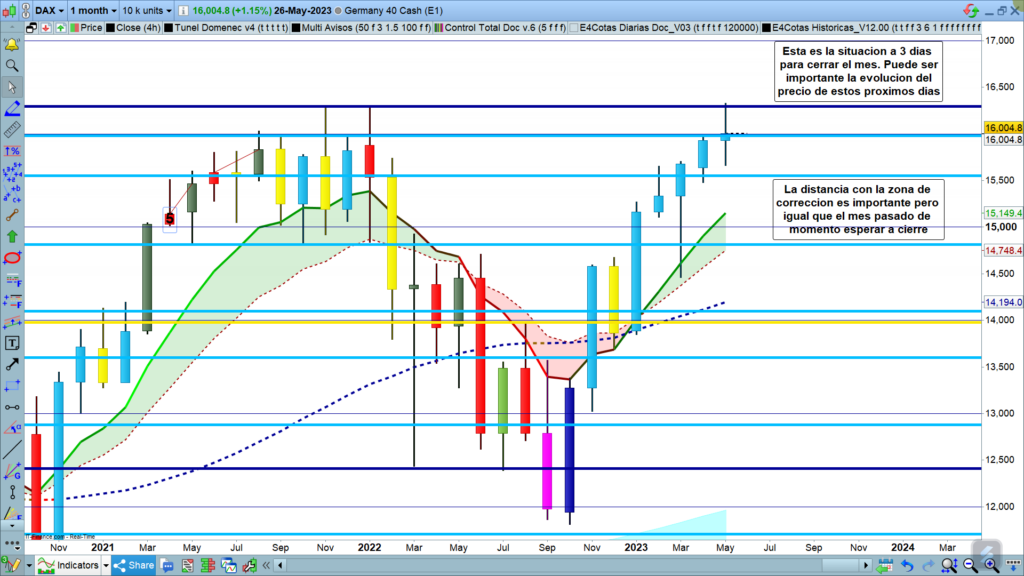This screenshot has width=1024, height=576.
Task: Select the green up arrow tool
Action: click(x=12, y=236)
